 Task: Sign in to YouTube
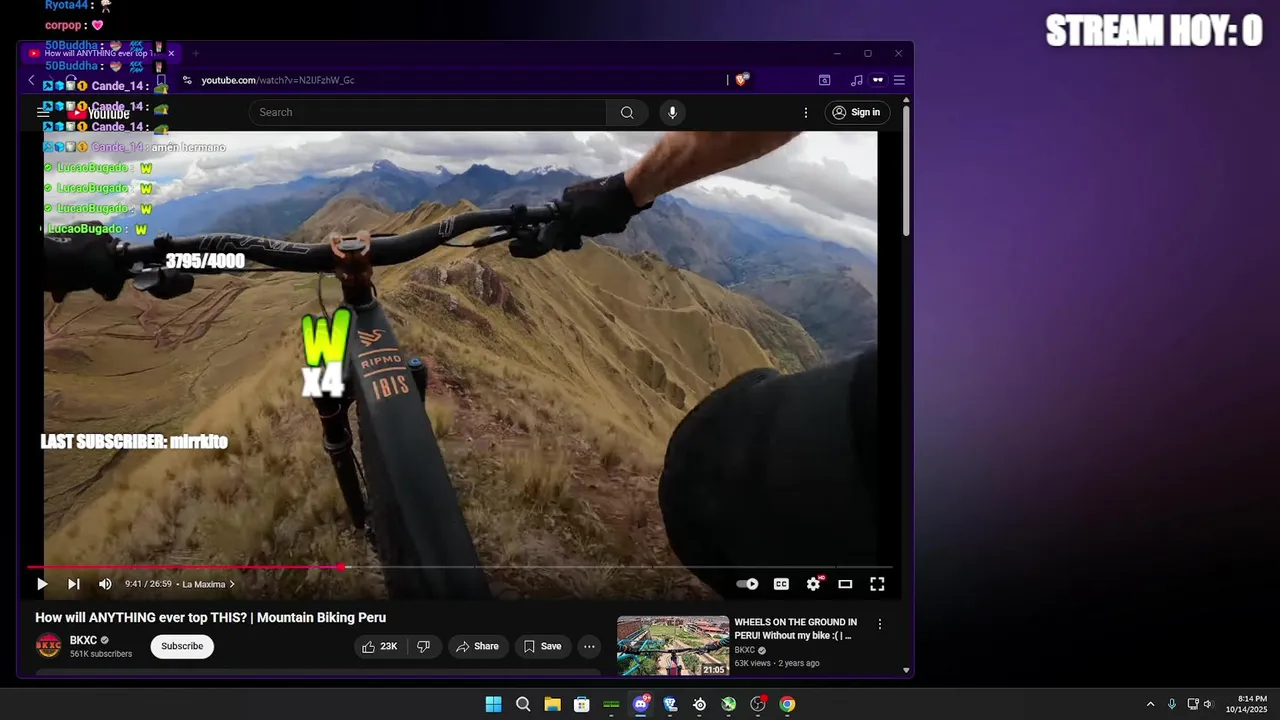tap(857, 112)
